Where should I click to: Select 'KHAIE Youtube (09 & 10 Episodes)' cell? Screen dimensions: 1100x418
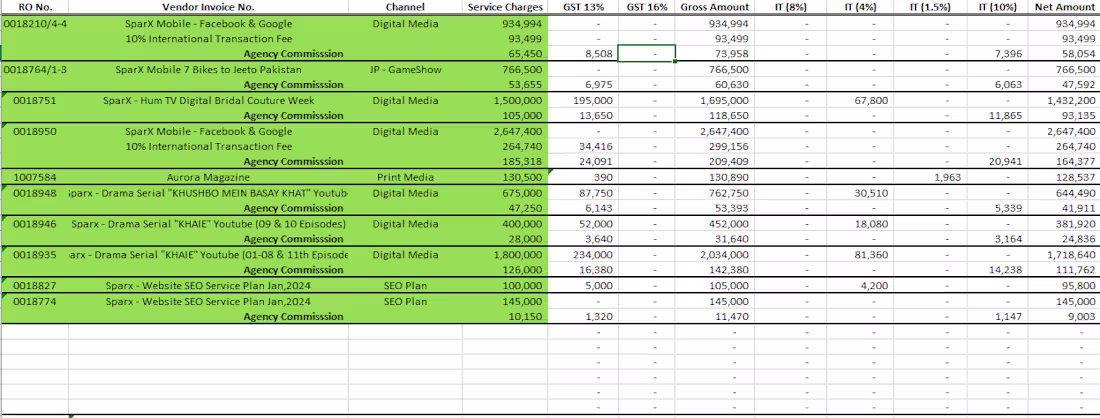[208, 224]
